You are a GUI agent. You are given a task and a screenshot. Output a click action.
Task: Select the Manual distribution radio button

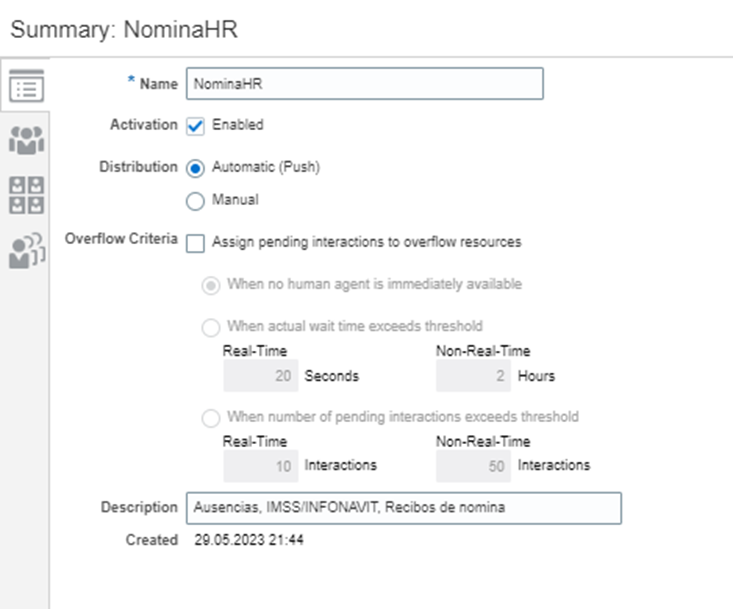(195, 201)
